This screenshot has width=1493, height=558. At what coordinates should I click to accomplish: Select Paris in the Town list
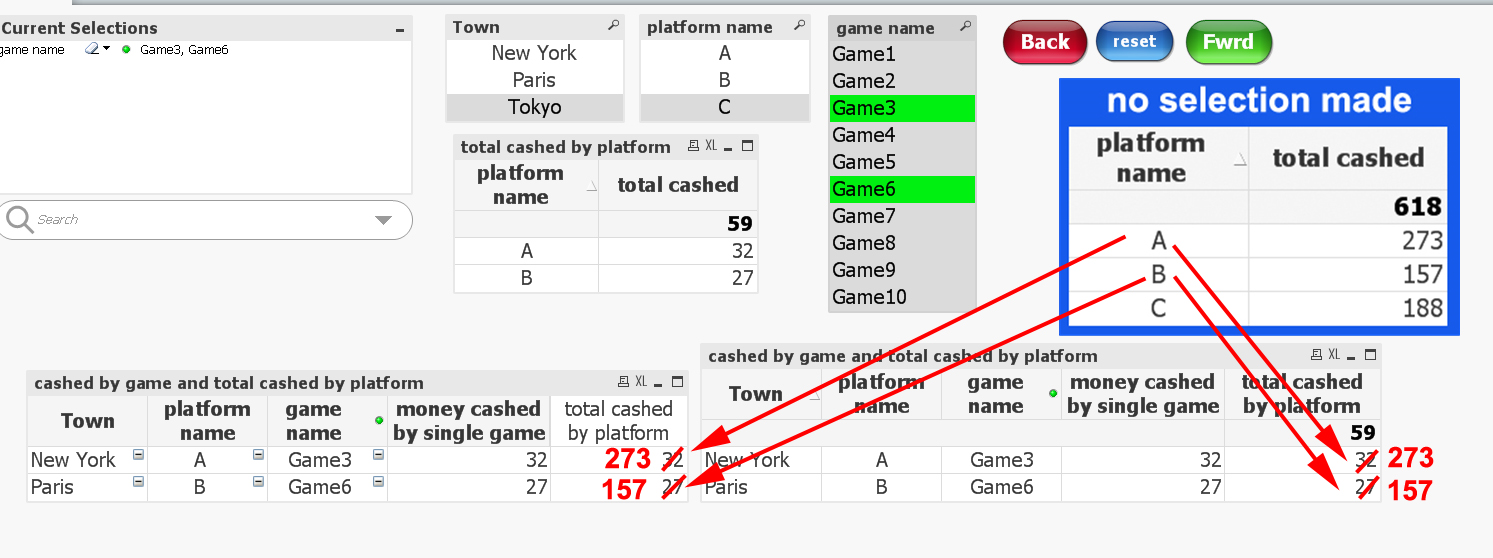pyautogui.click(x=535, y=80)
